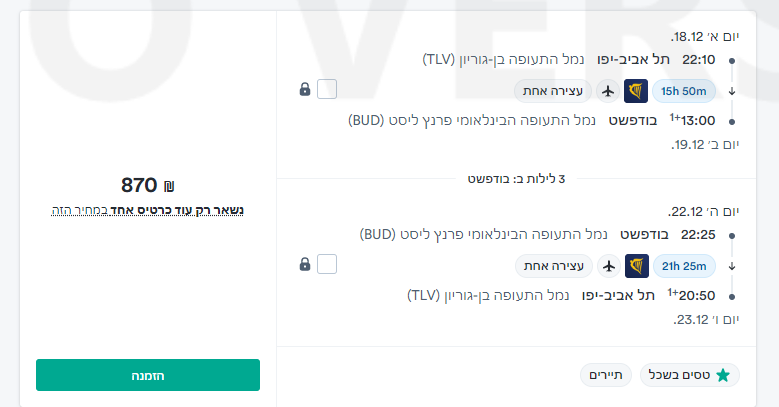Click the down arrow on the outbound flight timeline
The width and height of the screenshot is (779, 407).
pos(732,92)
